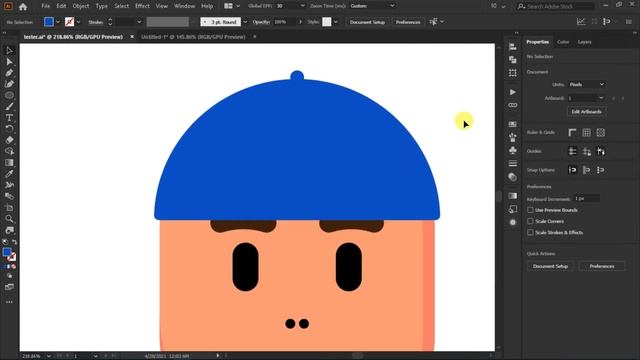Image resolution: width=640 pixels, height=360 pixels.
Task: Open the Window menu
Action: coord(184,6)
